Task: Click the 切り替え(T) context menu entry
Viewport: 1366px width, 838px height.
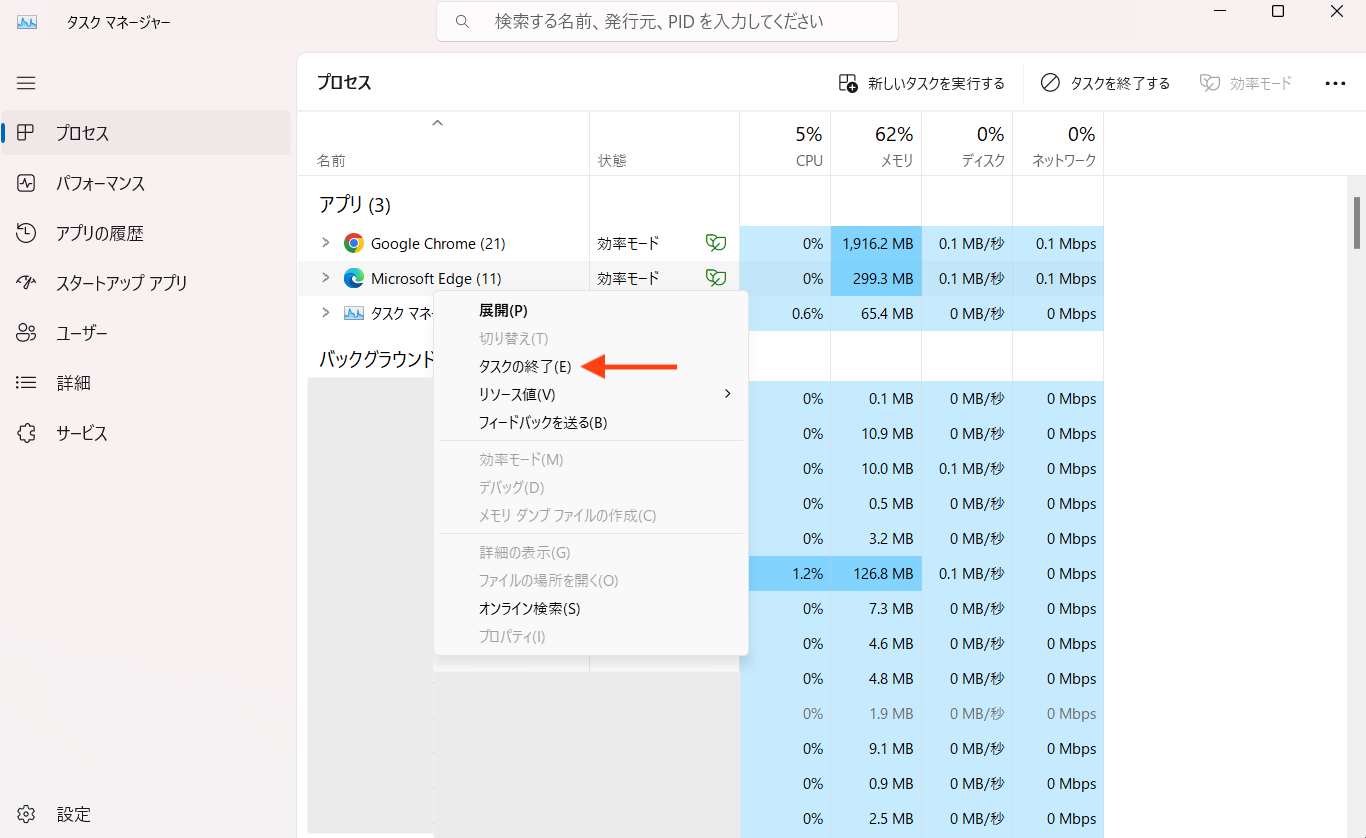Action: 591,338
